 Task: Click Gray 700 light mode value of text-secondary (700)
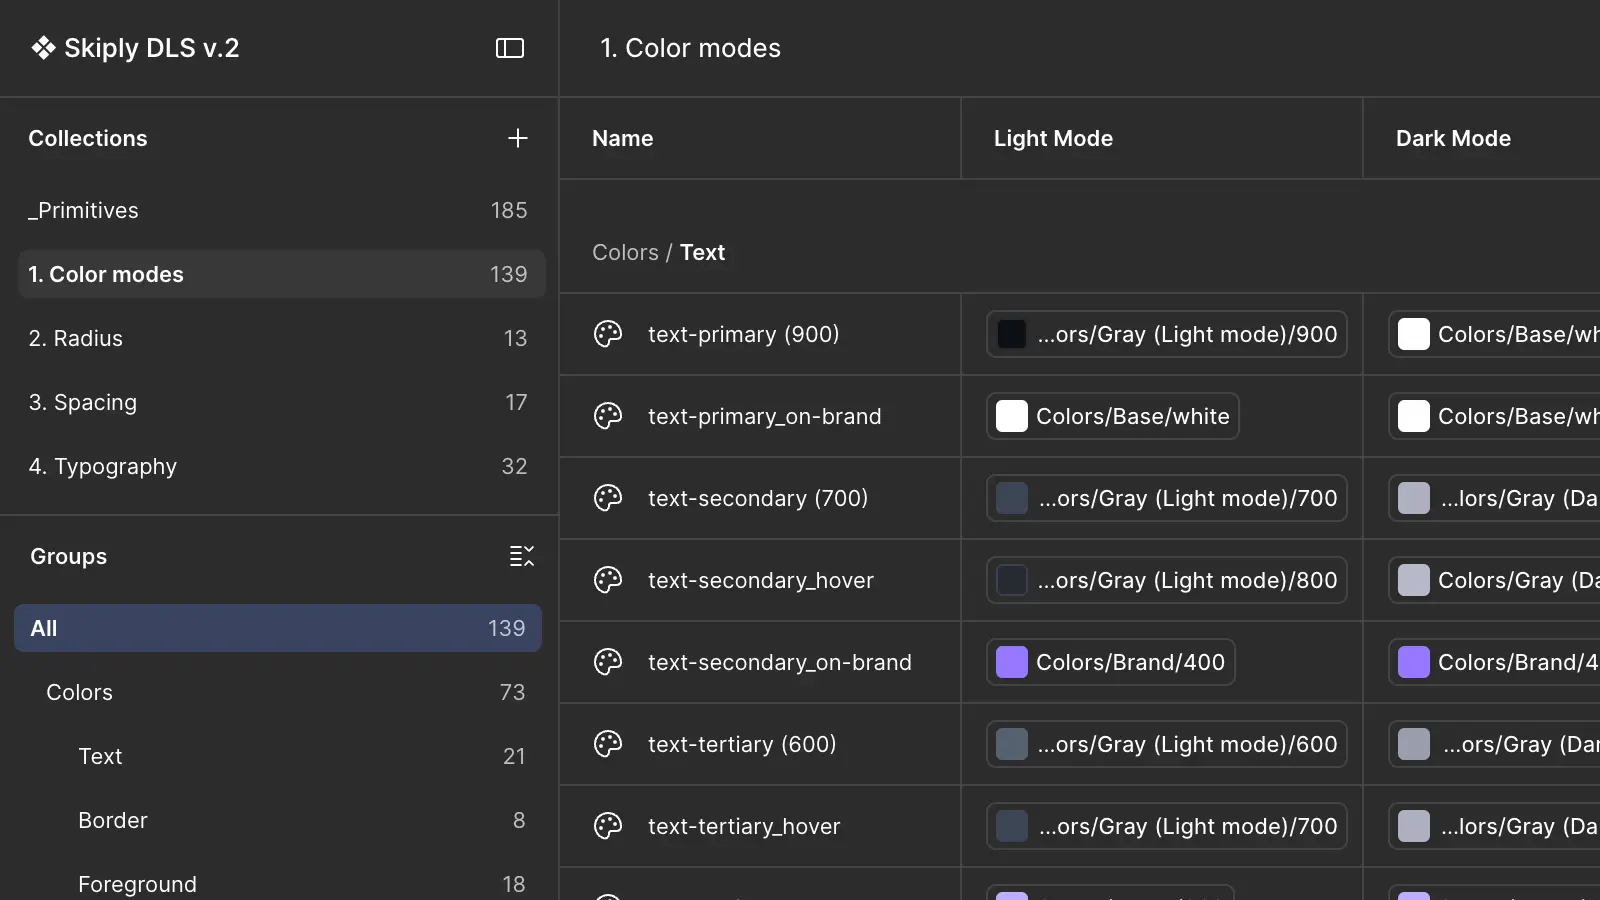1167,498
